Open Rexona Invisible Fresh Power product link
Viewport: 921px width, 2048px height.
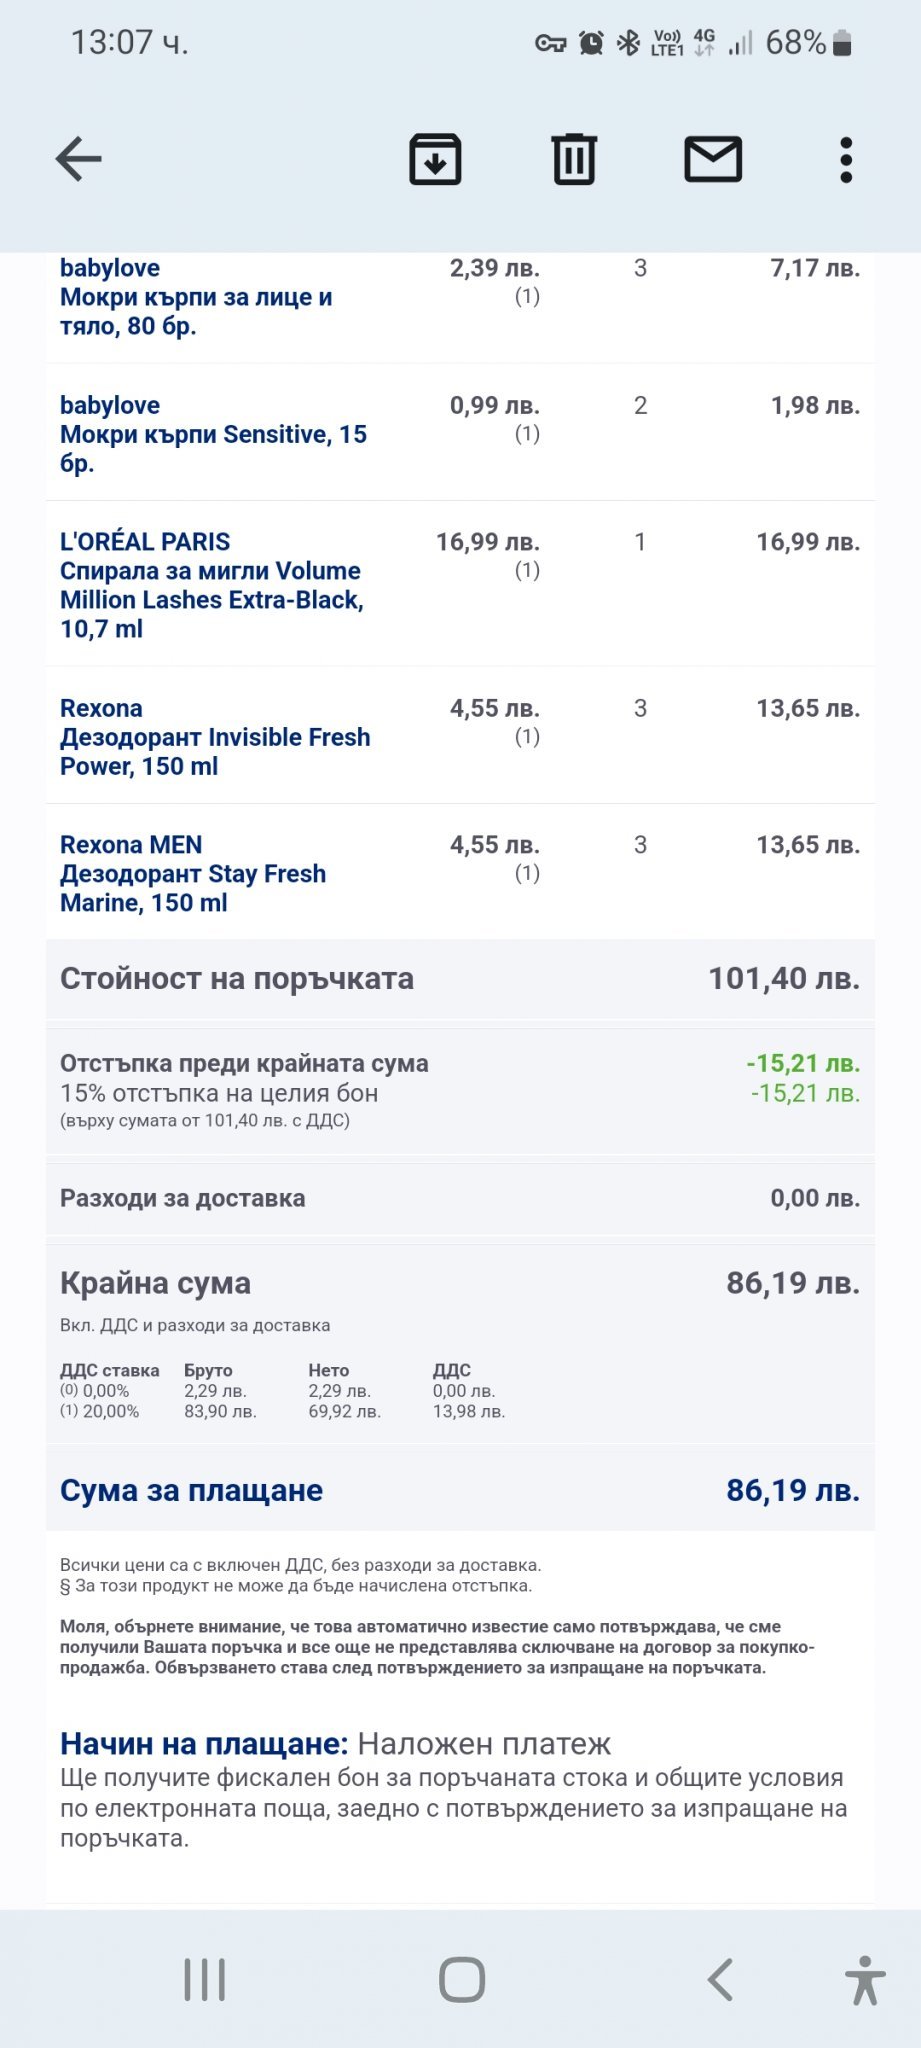[214, 737]
